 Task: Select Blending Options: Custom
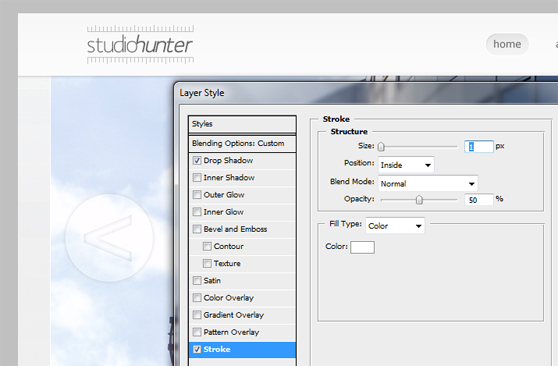(x=242, y=143)
